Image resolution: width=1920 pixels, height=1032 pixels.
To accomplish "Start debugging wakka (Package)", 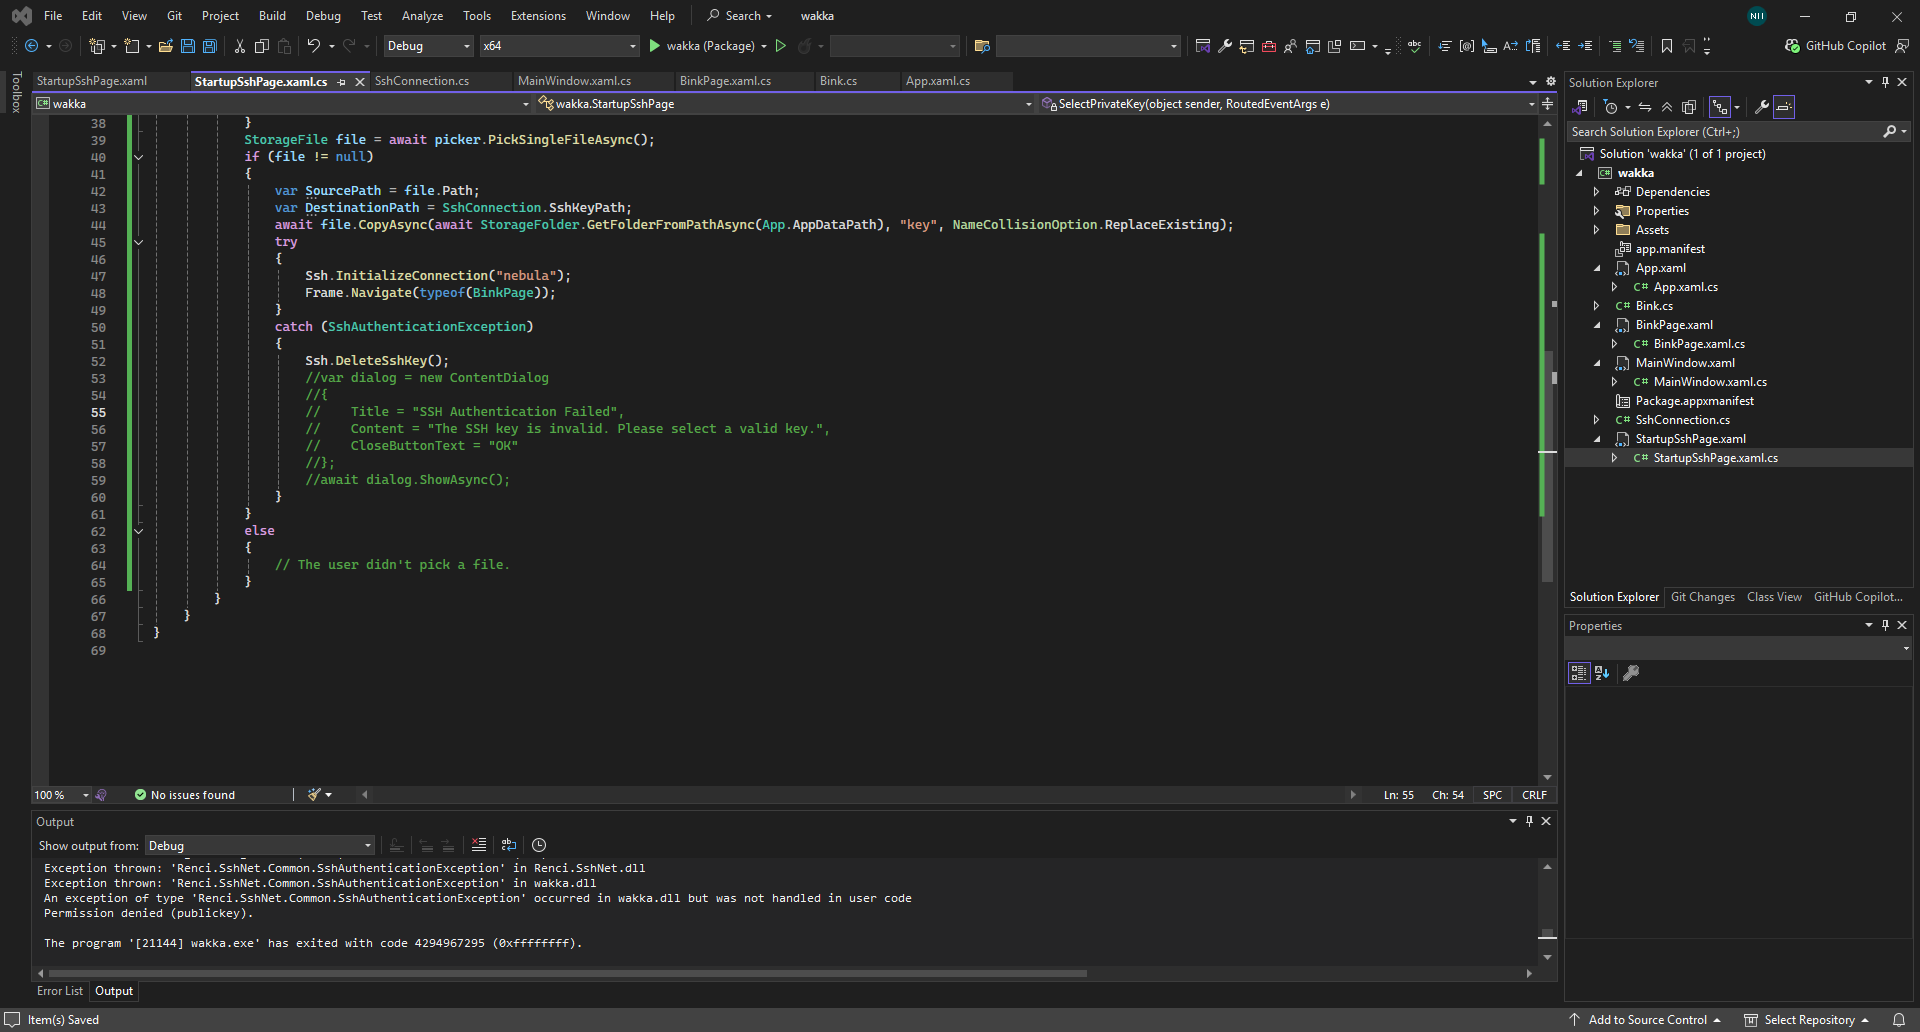I will pyautogui.click(x=702, y=46).
